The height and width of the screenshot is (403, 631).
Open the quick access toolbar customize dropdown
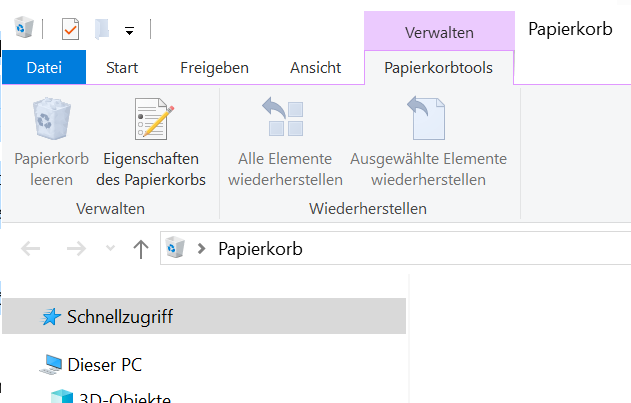[130, 29]
